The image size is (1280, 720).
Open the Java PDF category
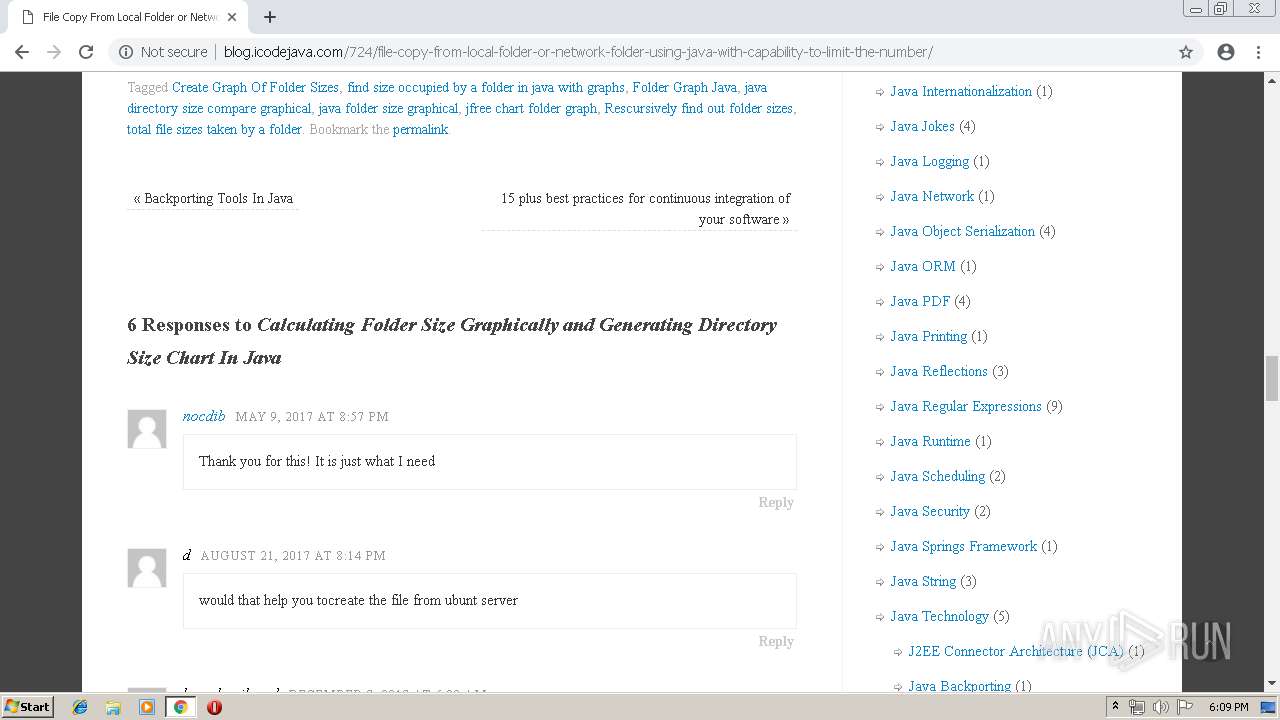(x=920, y=301)
